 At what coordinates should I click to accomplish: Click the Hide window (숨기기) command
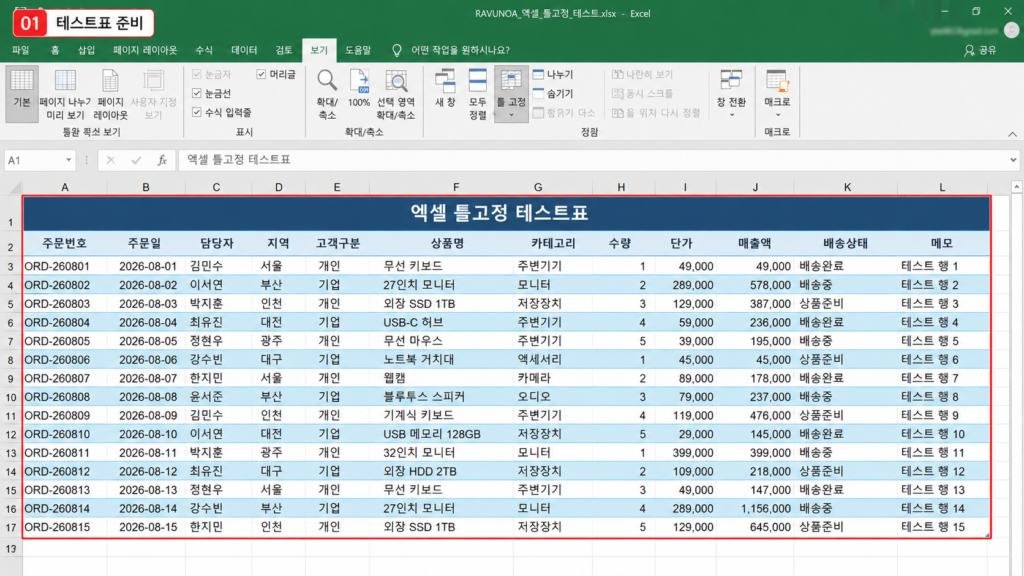click(553, 93)
